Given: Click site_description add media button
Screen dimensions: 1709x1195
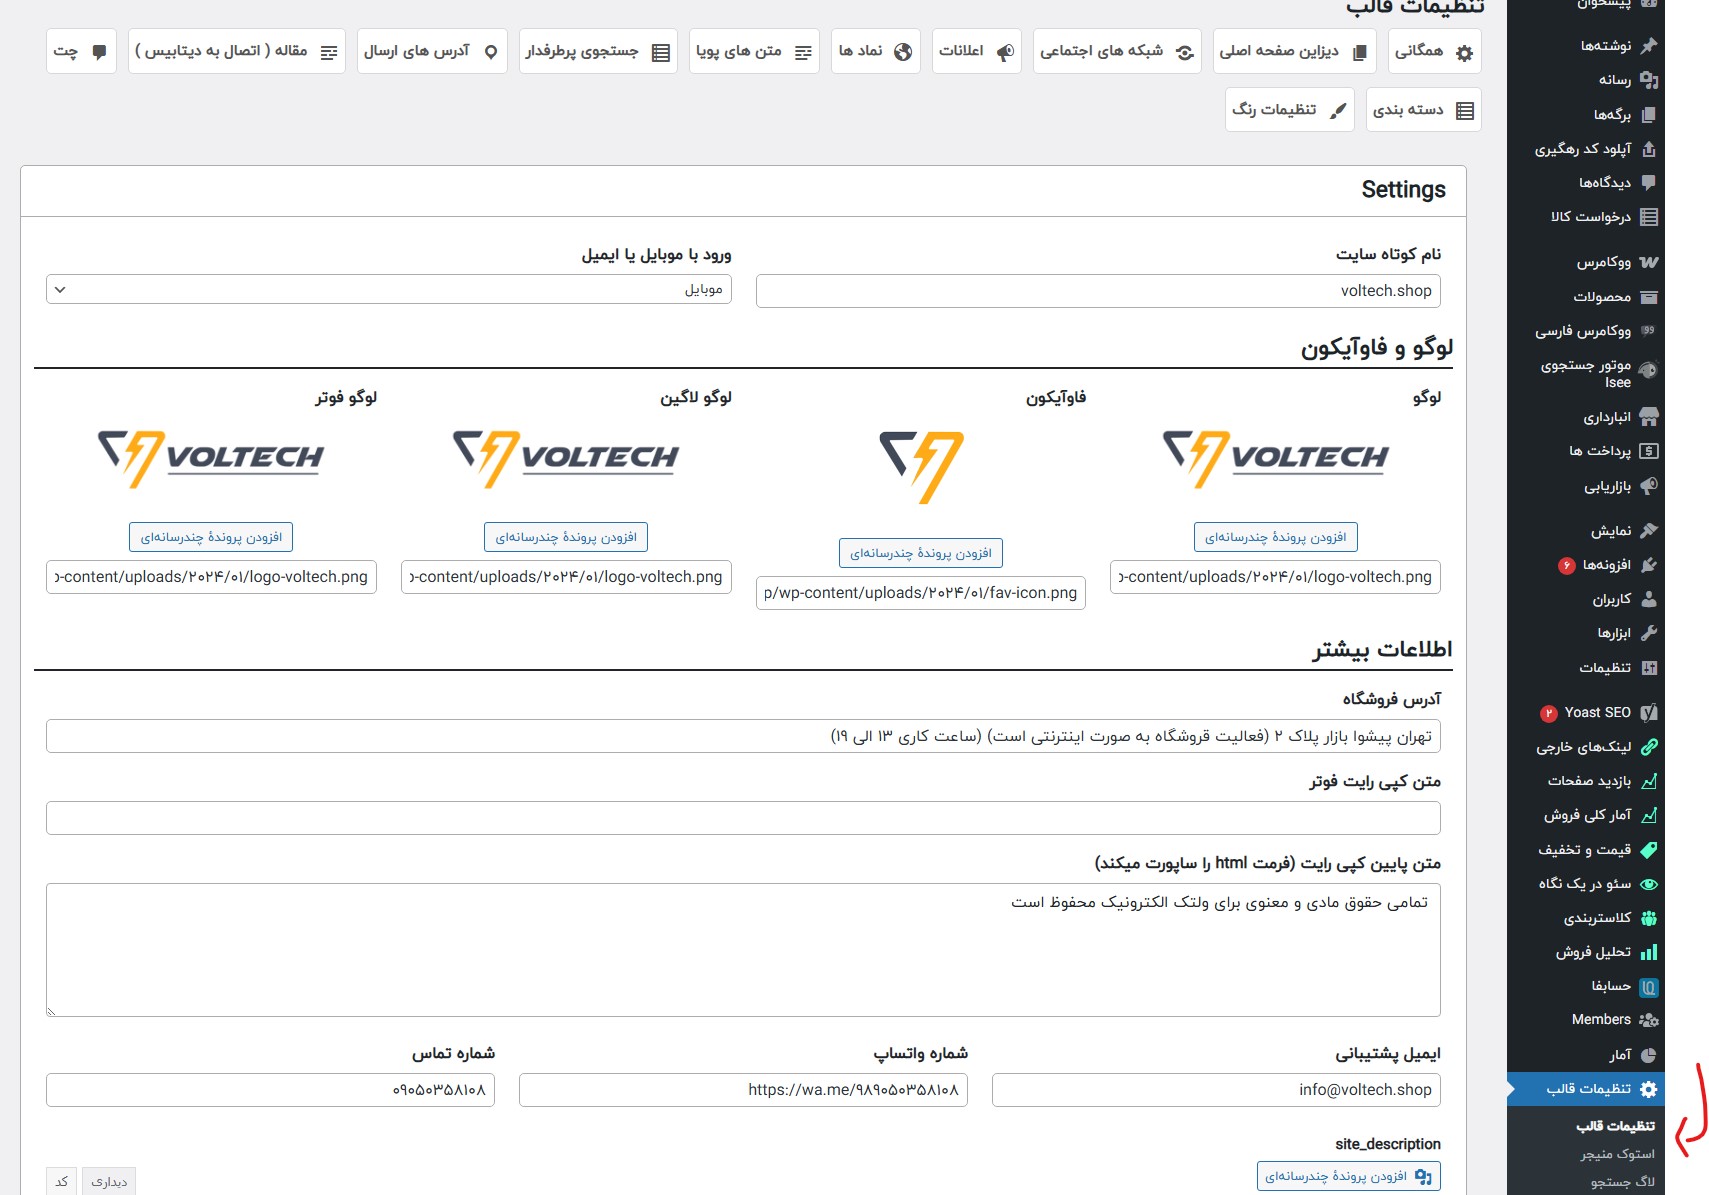Looking at the screenshot, I should click(1348, 1176).
